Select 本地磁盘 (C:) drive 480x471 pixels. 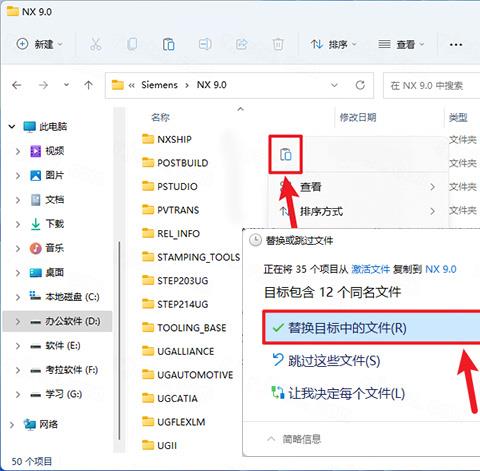[72, 297]
